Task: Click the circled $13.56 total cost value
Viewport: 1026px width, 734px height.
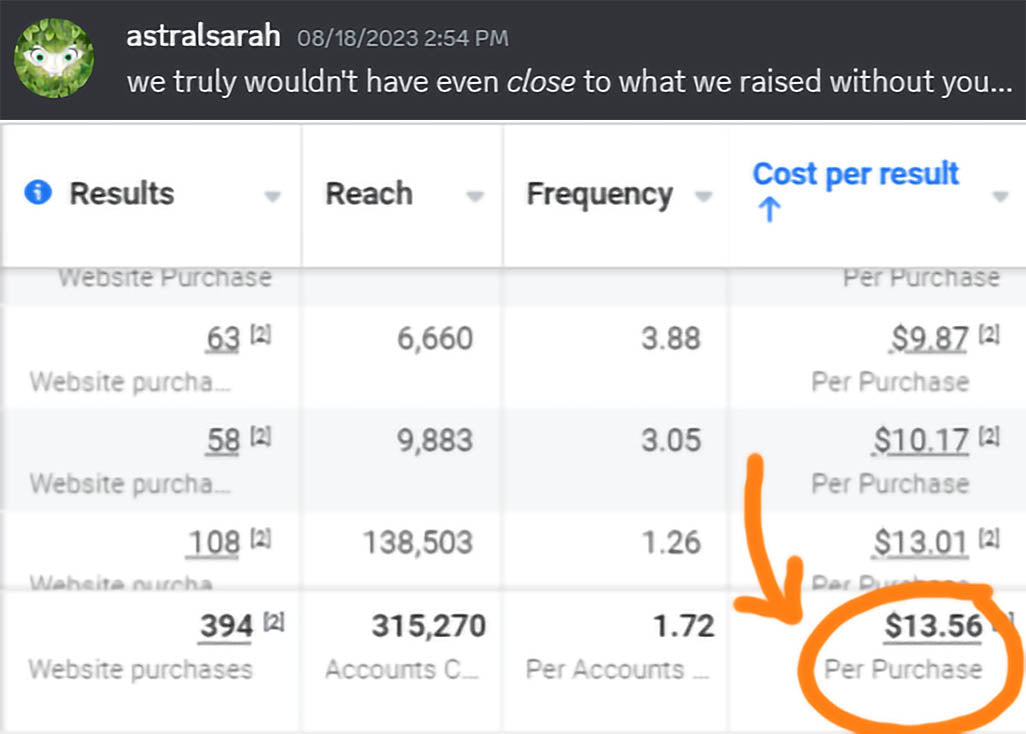Action: coord(933,627)
